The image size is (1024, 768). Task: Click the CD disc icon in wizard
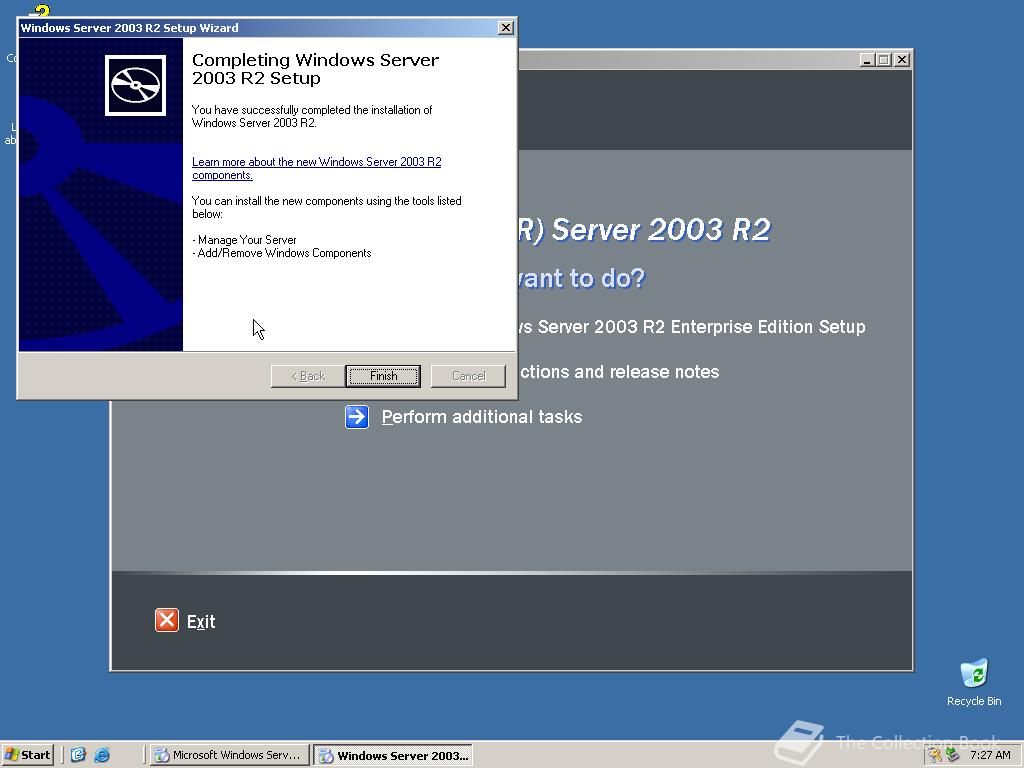[135, 86]
